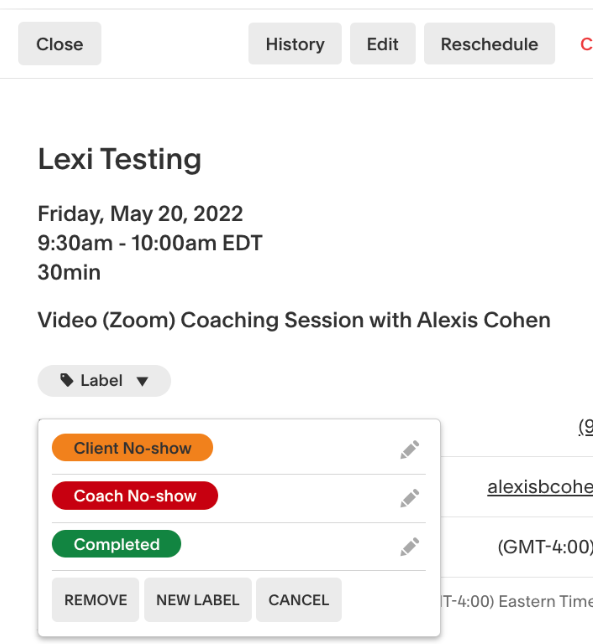Screen dimensions: 606x644
Task: Click the tag icon in Label button
Action: [x=67, y=380]
